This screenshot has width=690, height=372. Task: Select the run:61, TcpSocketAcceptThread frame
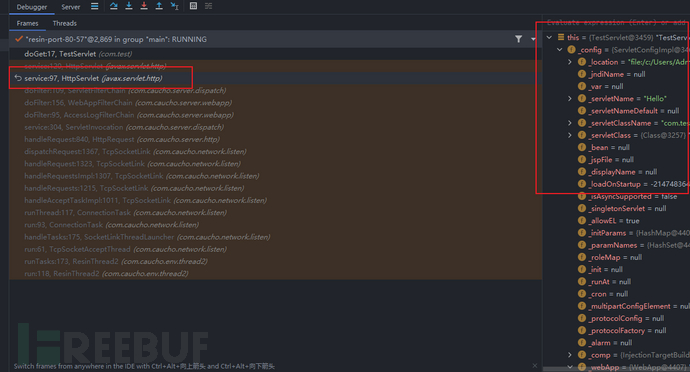point(275,249)
